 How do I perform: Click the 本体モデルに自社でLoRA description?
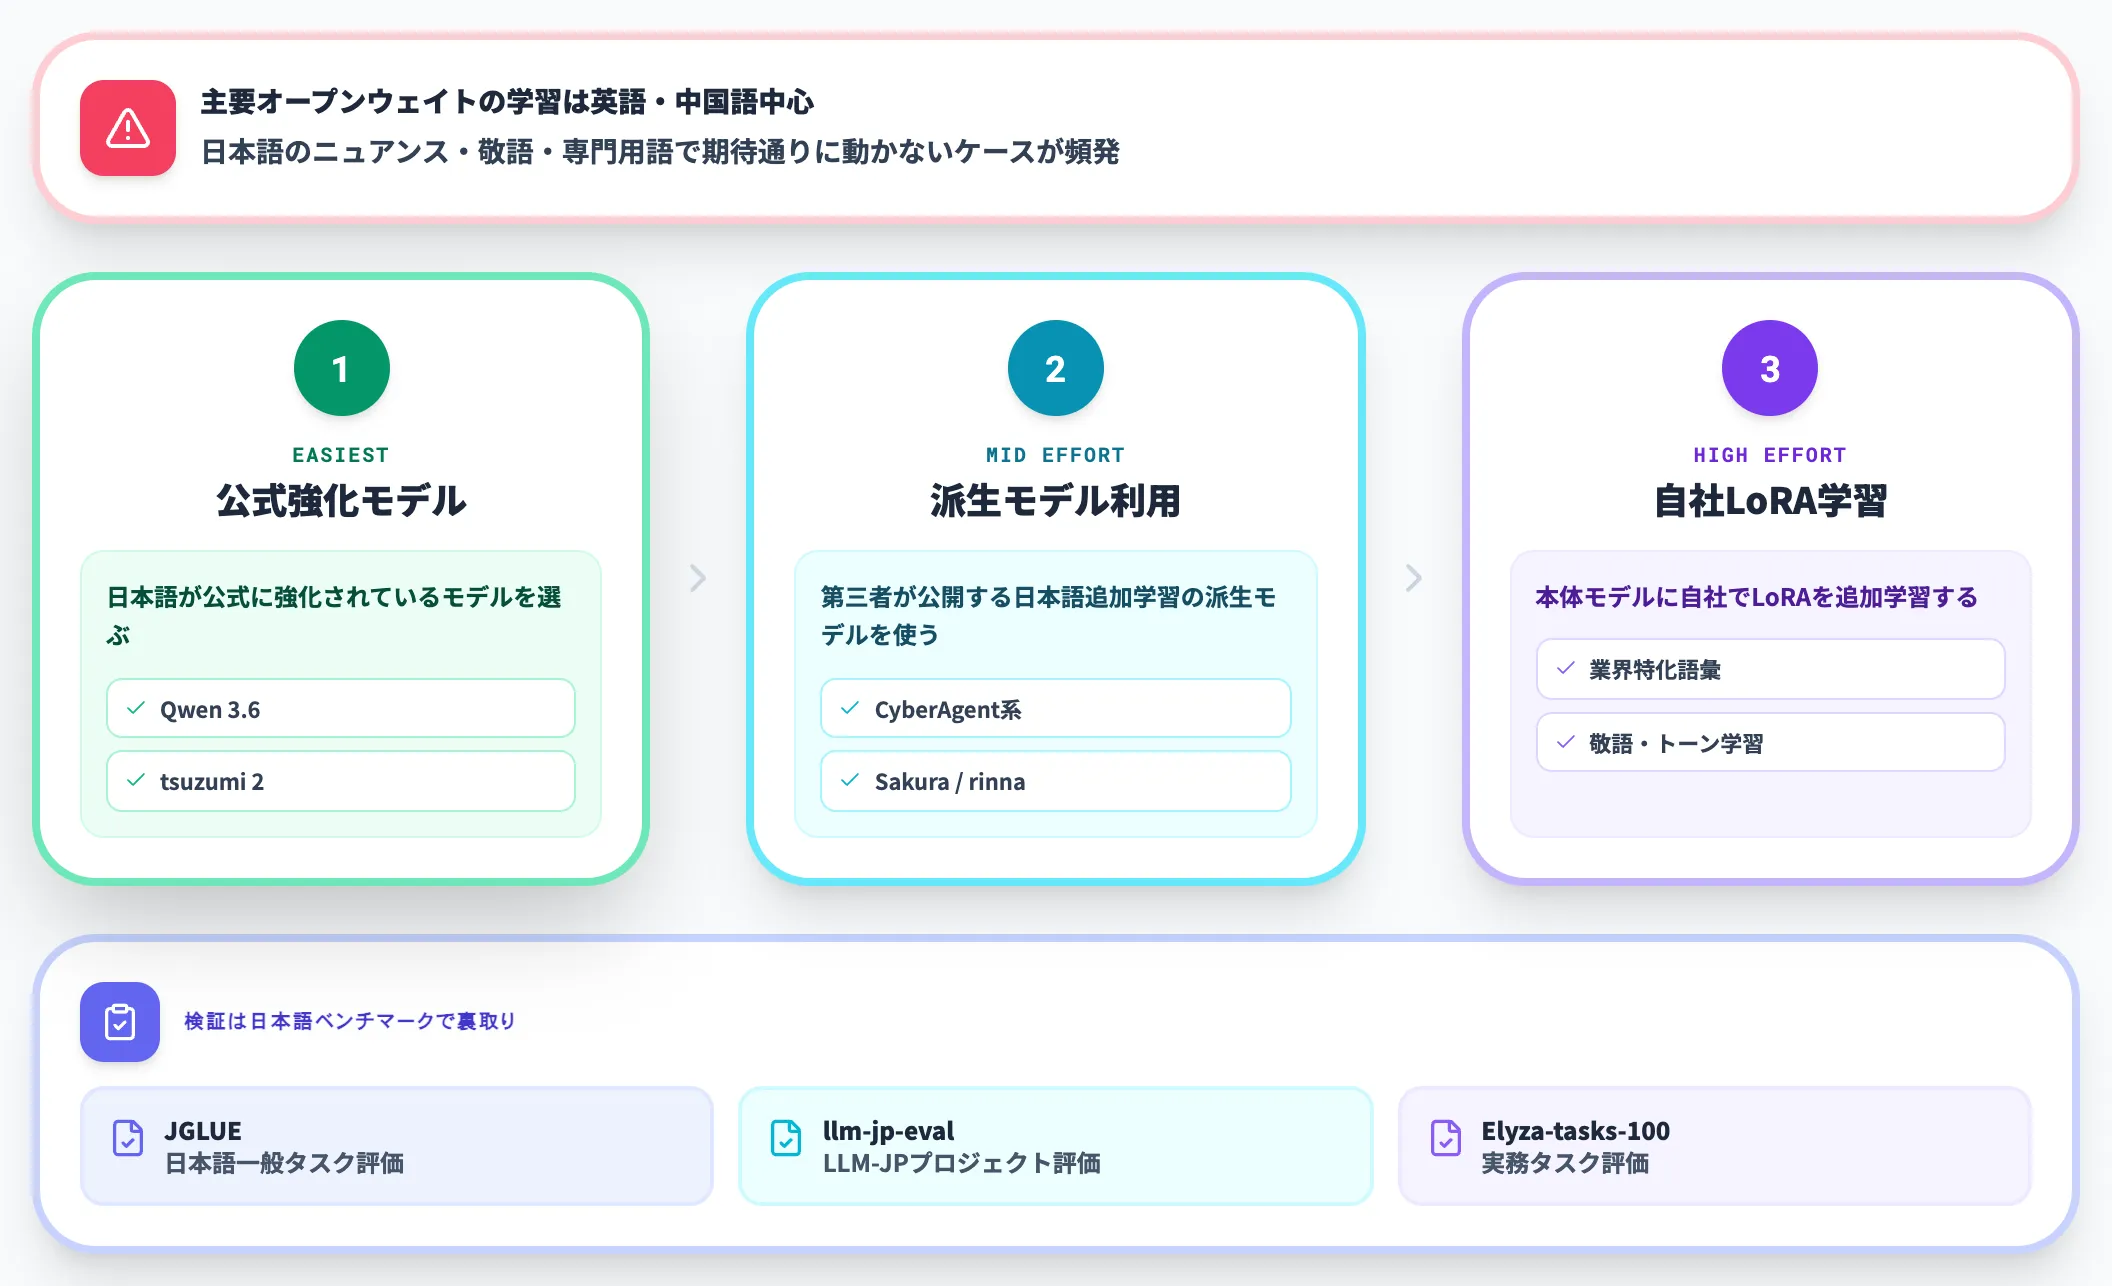pos(1757,597)
